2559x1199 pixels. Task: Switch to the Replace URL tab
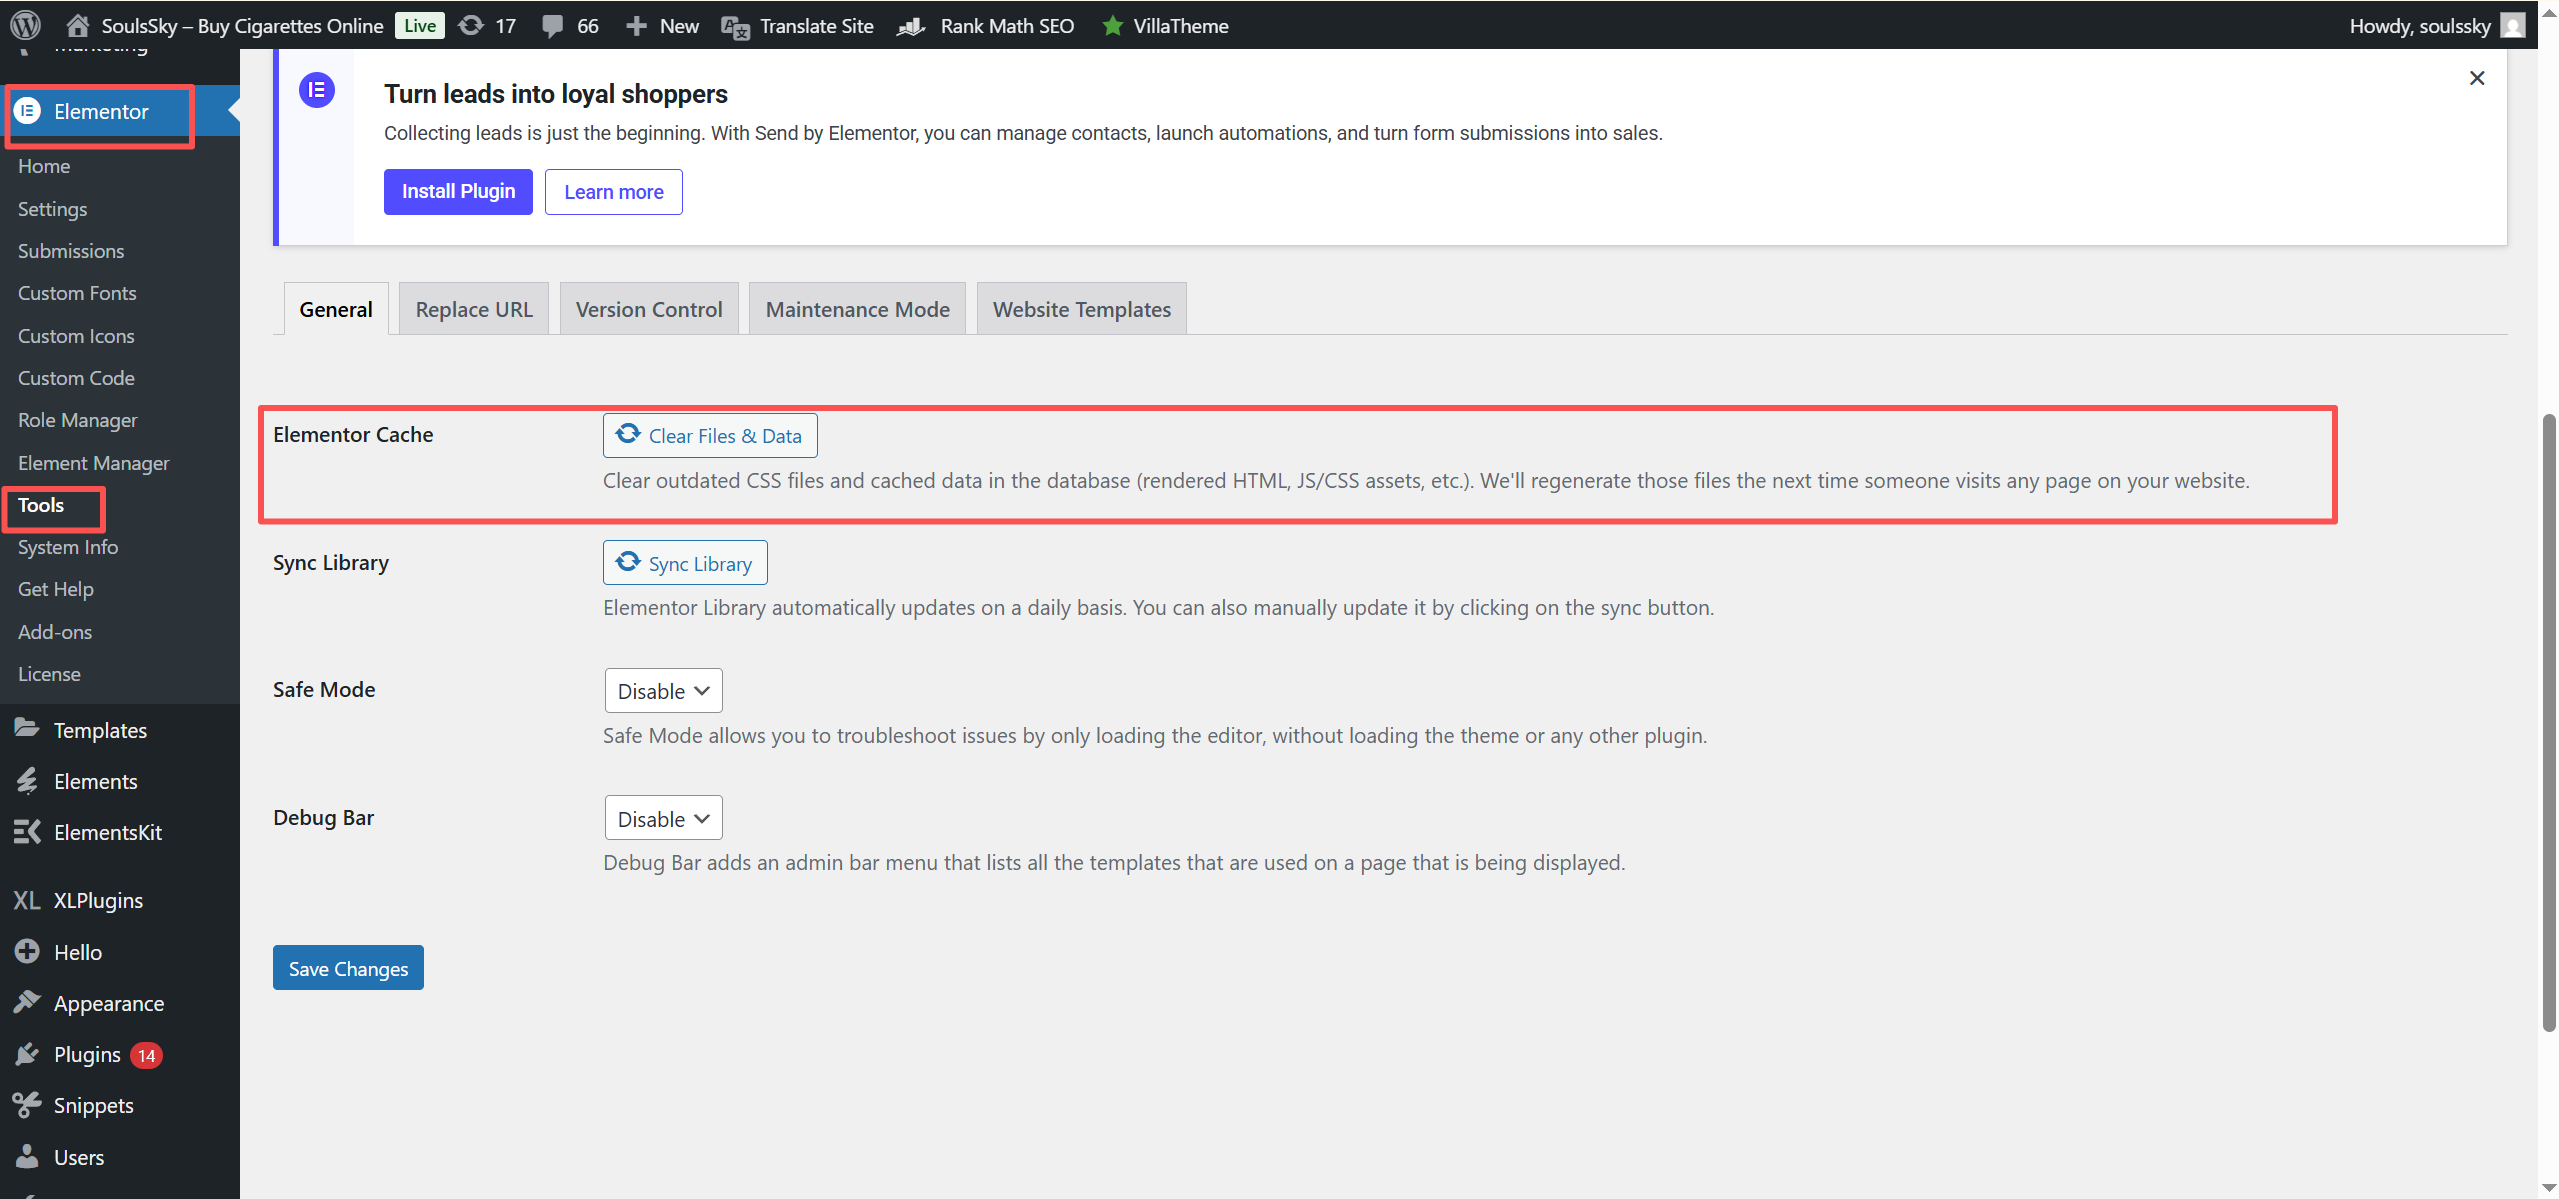[474, 309]
